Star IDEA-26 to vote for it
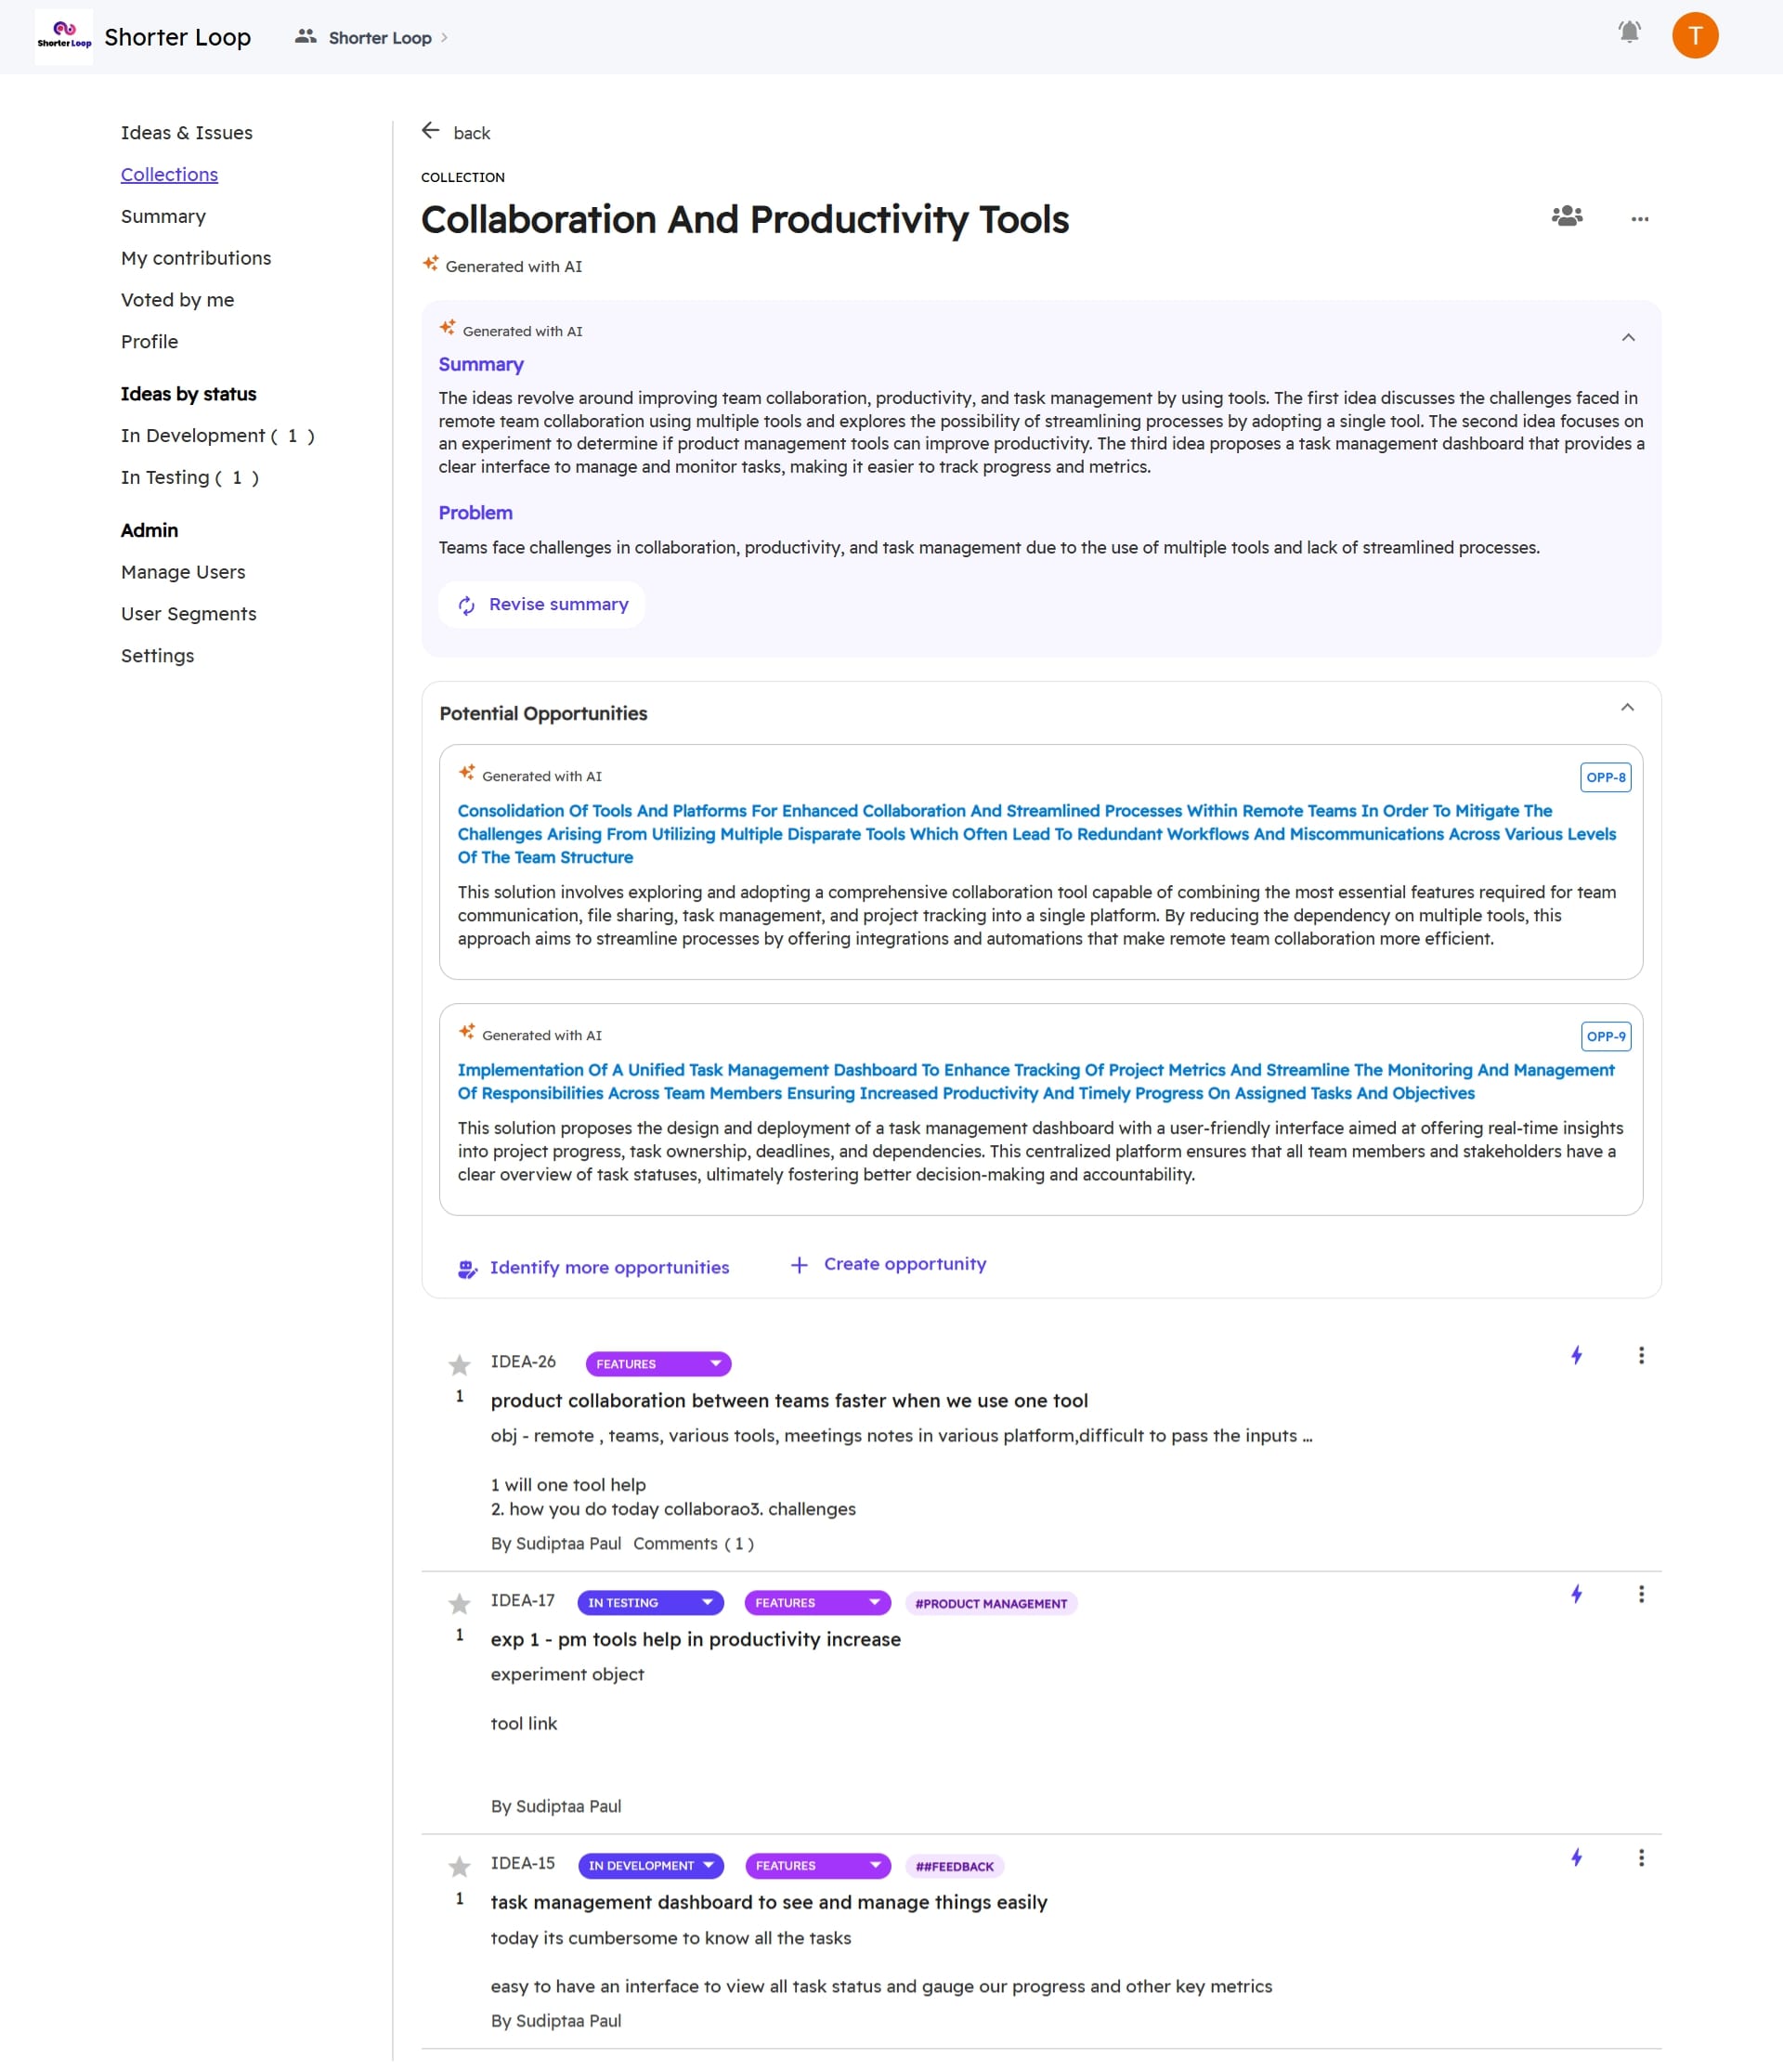The width and height of the screenshot is (1783, 2072). coord(459,1365)
